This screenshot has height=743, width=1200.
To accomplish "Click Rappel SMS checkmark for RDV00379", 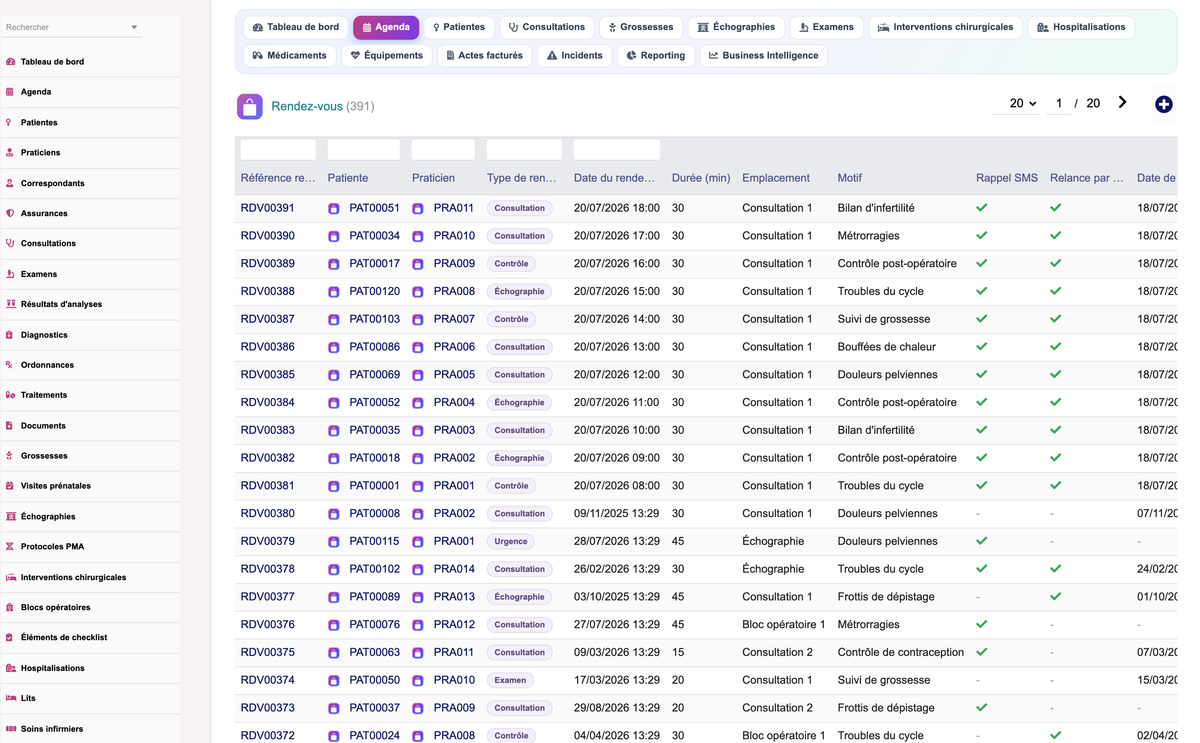I will coord(982,541).
